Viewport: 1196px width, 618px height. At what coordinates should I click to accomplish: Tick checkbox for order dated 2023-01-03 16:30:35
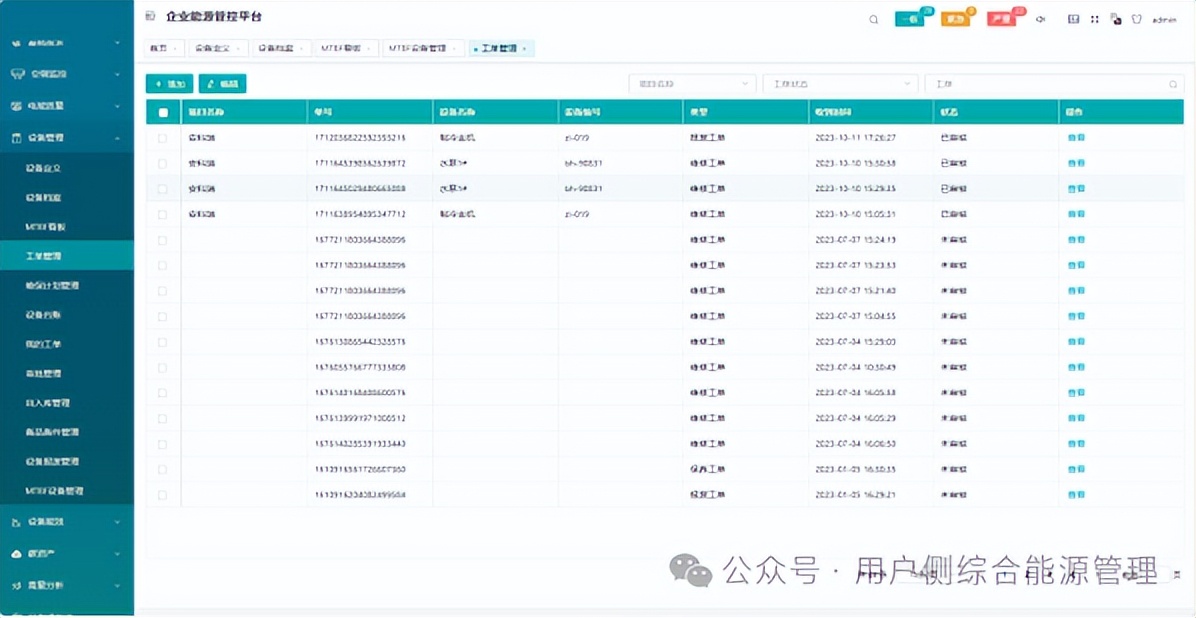click(x=162, y=469)
